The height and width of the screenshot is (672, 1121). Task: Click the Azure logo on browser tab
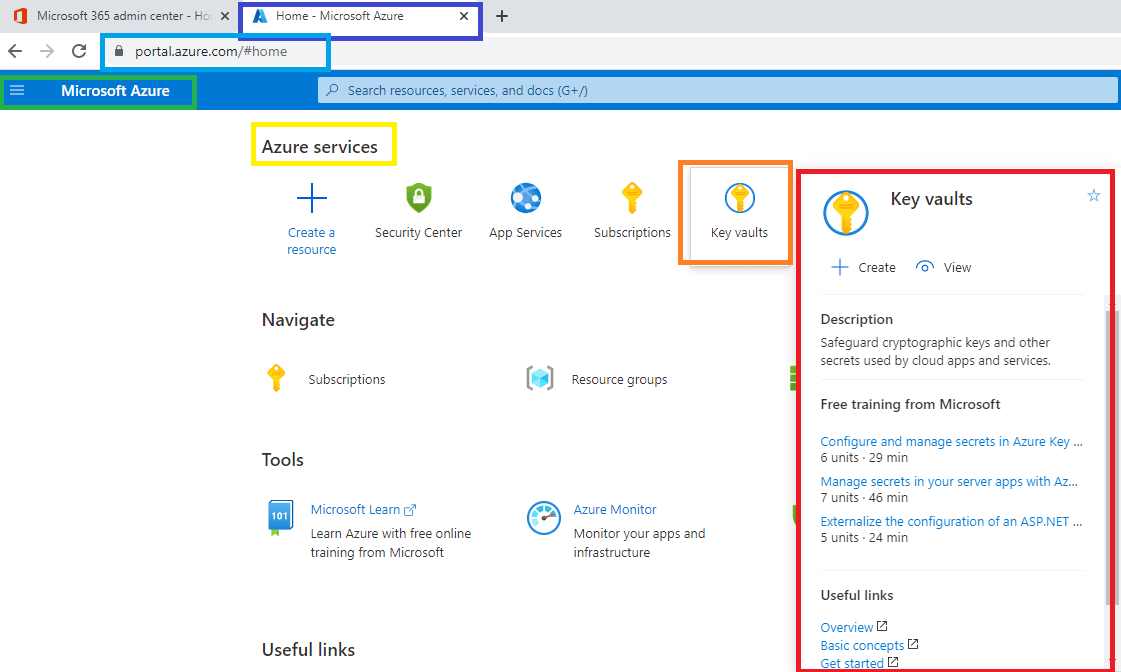click(x=260, y=16)
